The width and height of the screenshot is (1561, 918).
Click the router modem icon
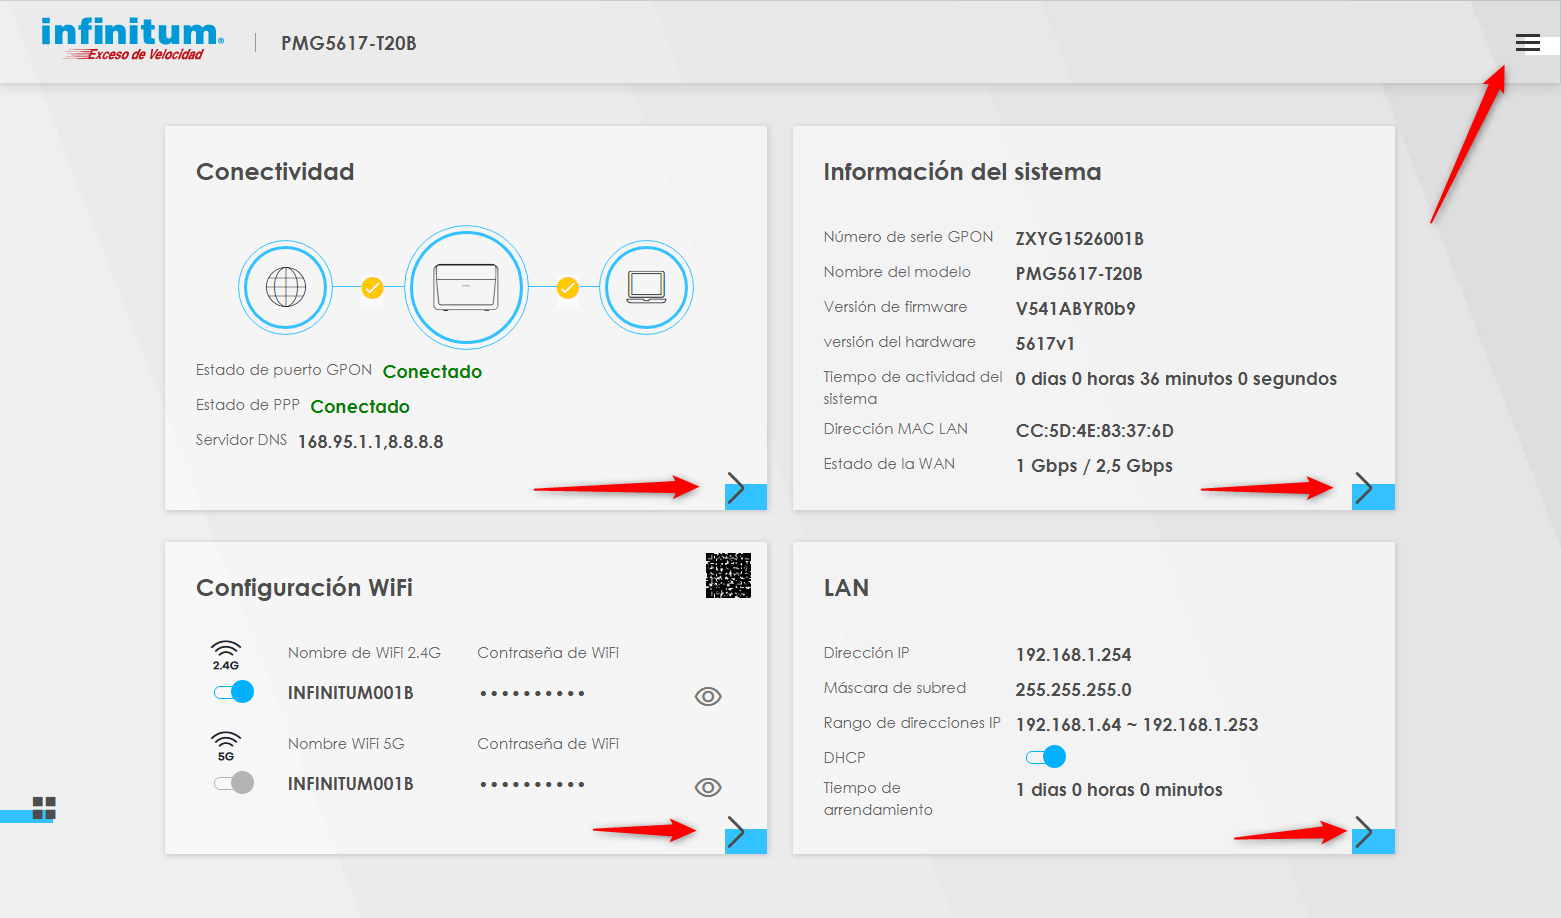pos(466,288)
